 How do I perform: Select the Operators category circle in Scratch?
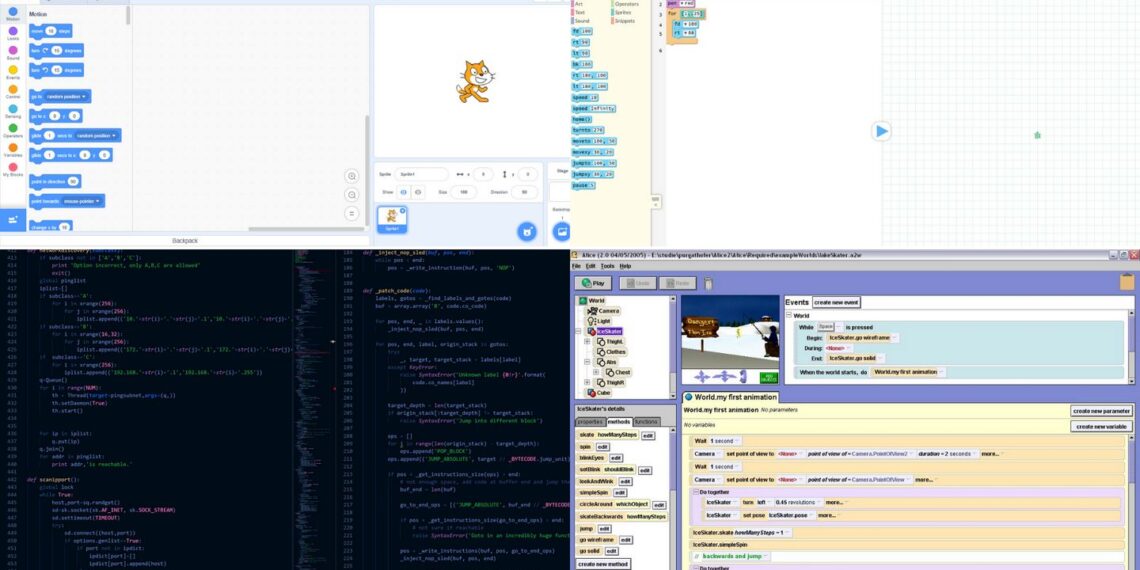click(x=12, y=128)
